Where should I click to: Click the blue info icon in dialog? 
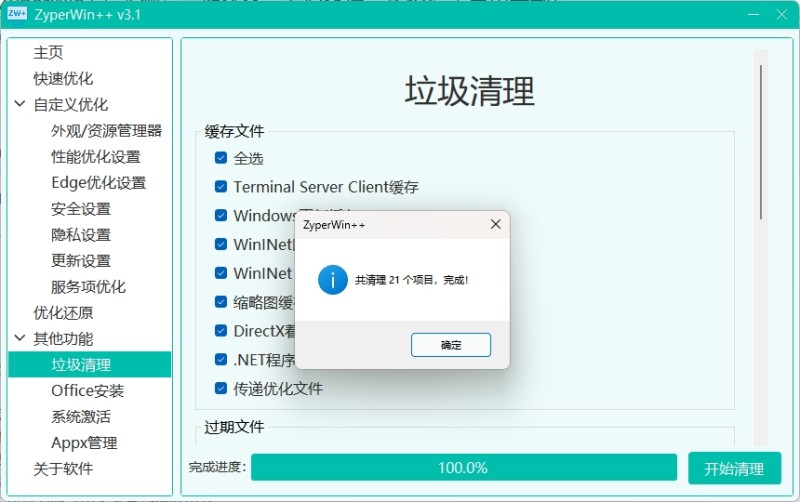click(x=332, y=280)
